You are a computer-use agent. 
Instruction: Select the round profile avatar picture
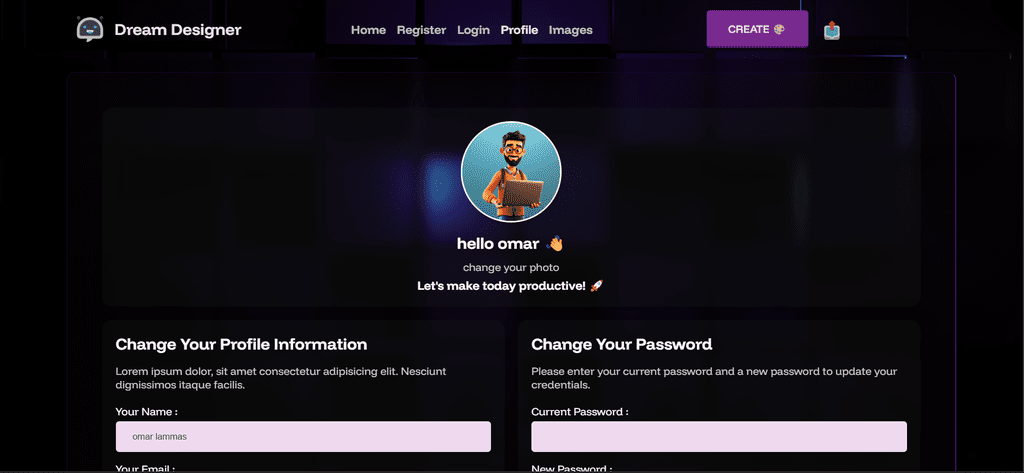pyautogui.click(x=511, y=172)
